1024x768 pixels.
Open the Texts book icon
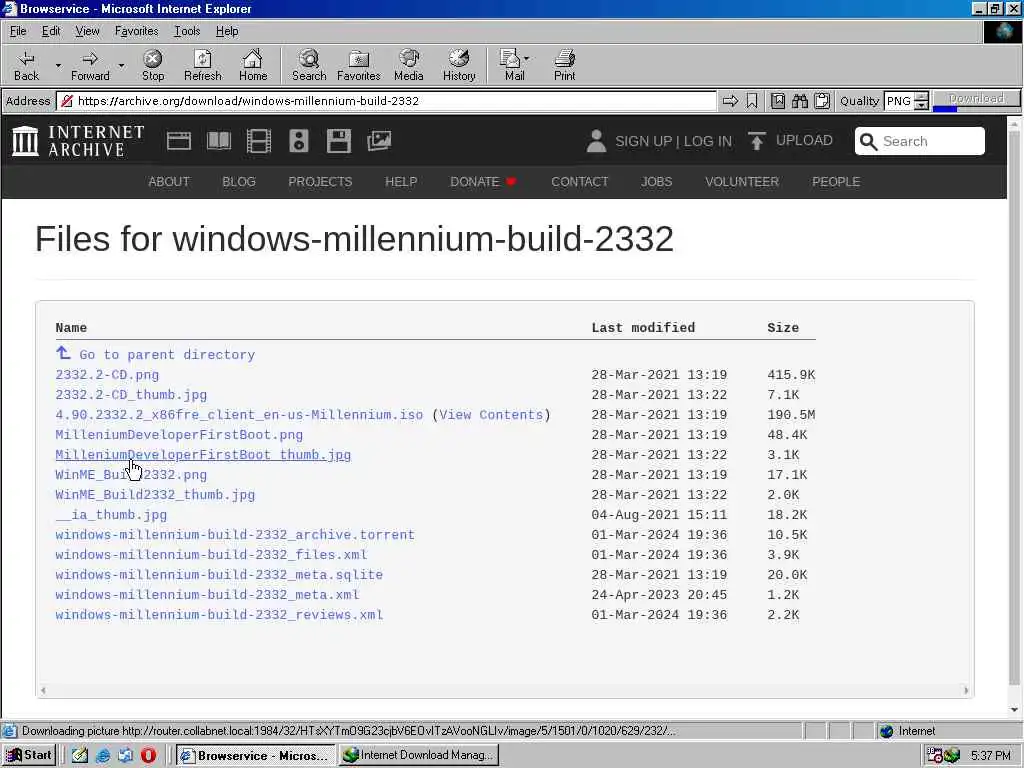(x=219, y=141)
